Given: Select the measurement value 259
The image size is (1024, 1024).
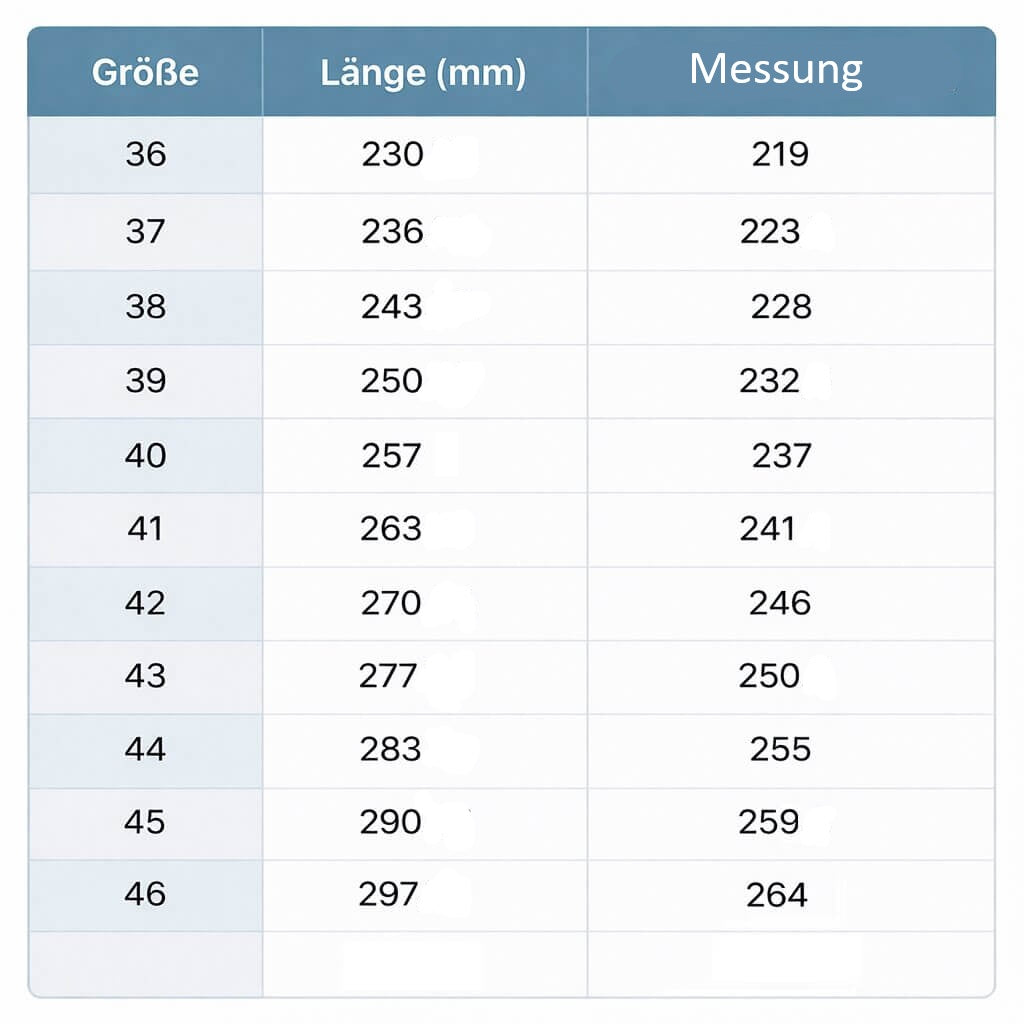Looking at the screenshot, I should click(x=769, y=822).
